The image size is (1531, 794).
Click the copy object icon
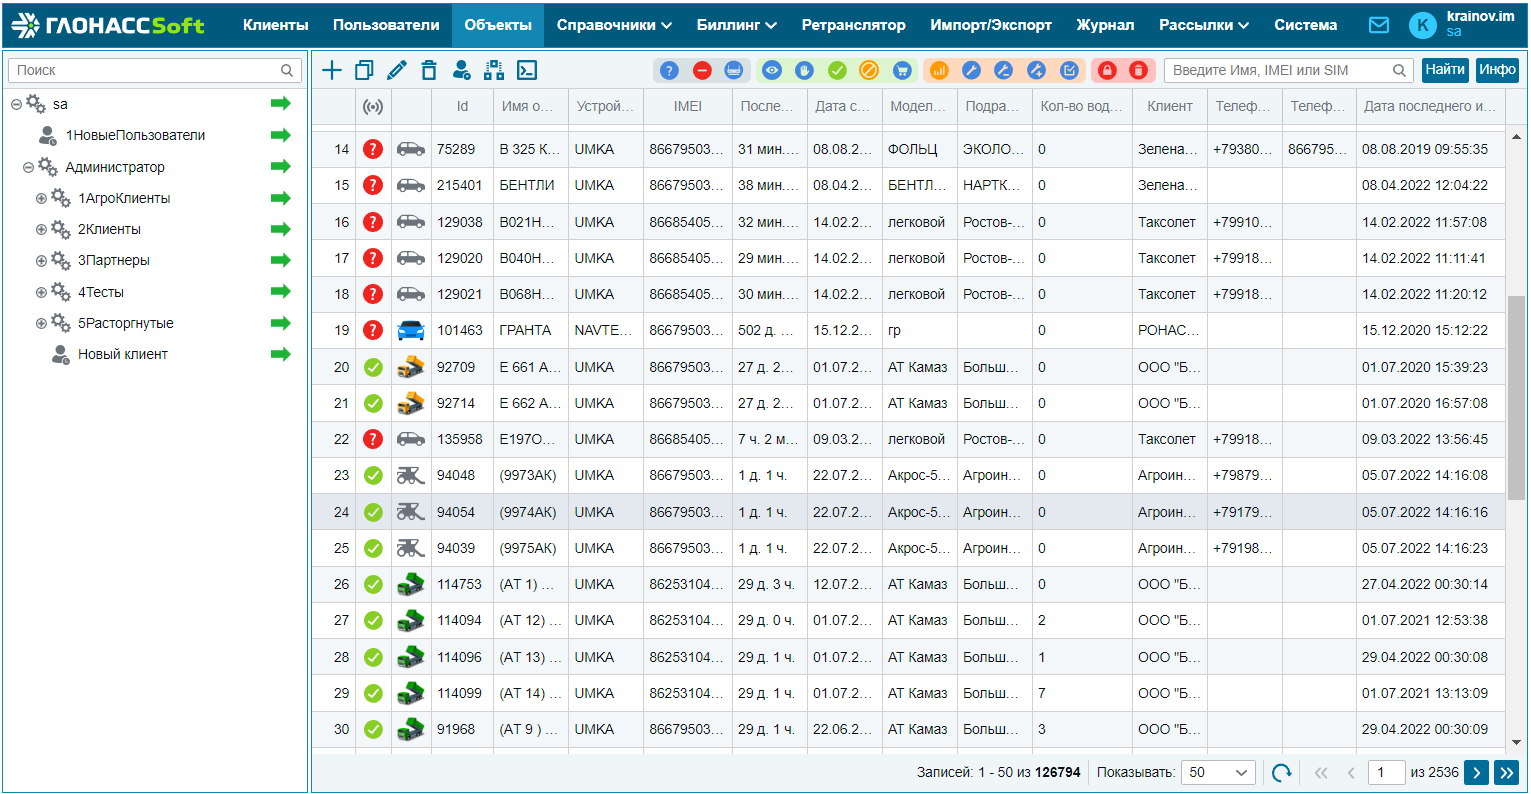click(364, 70)
